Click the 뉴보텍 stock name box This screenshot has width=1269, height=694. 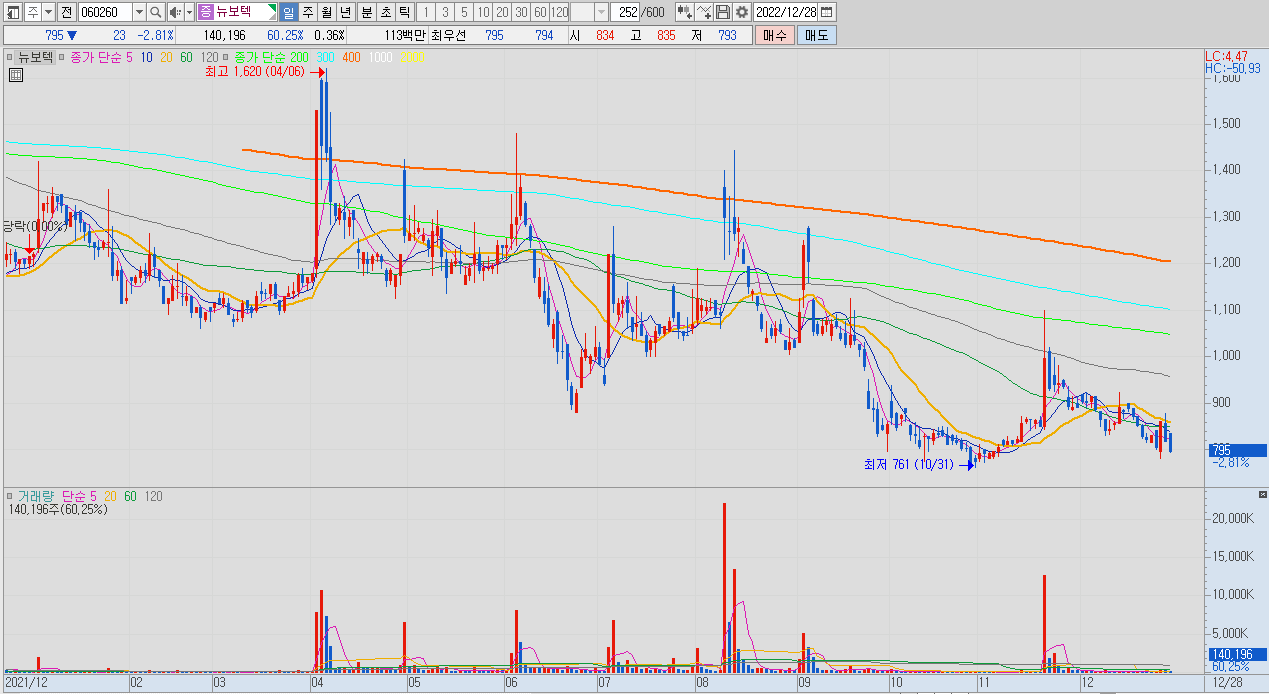point(237,12)
